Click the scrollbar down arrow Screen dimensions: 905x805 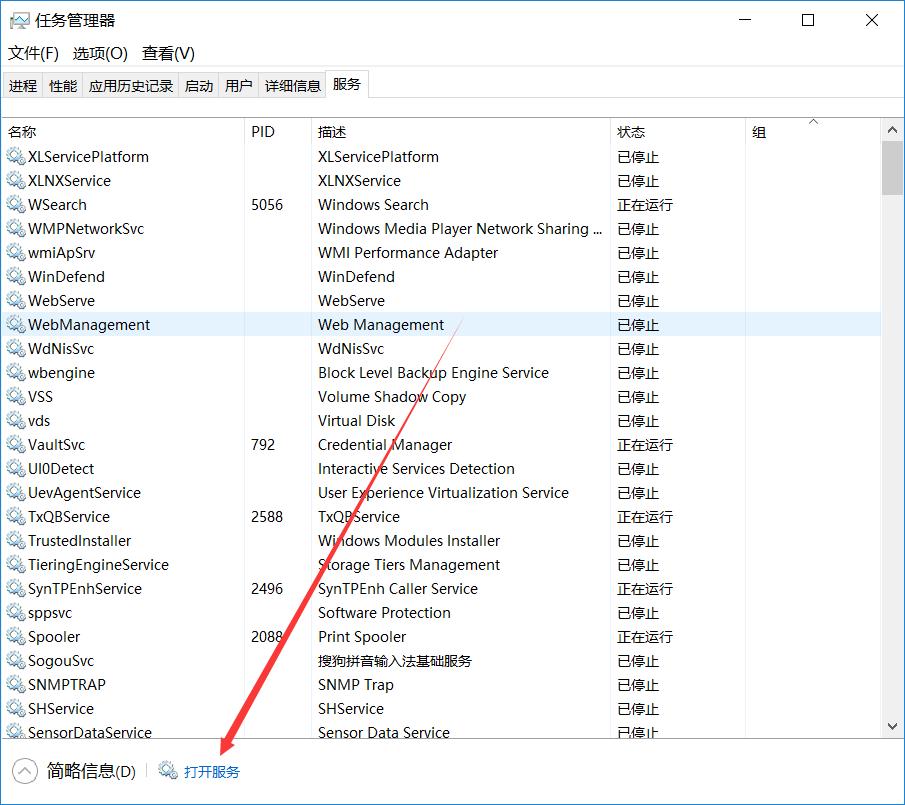click(893, 727)
